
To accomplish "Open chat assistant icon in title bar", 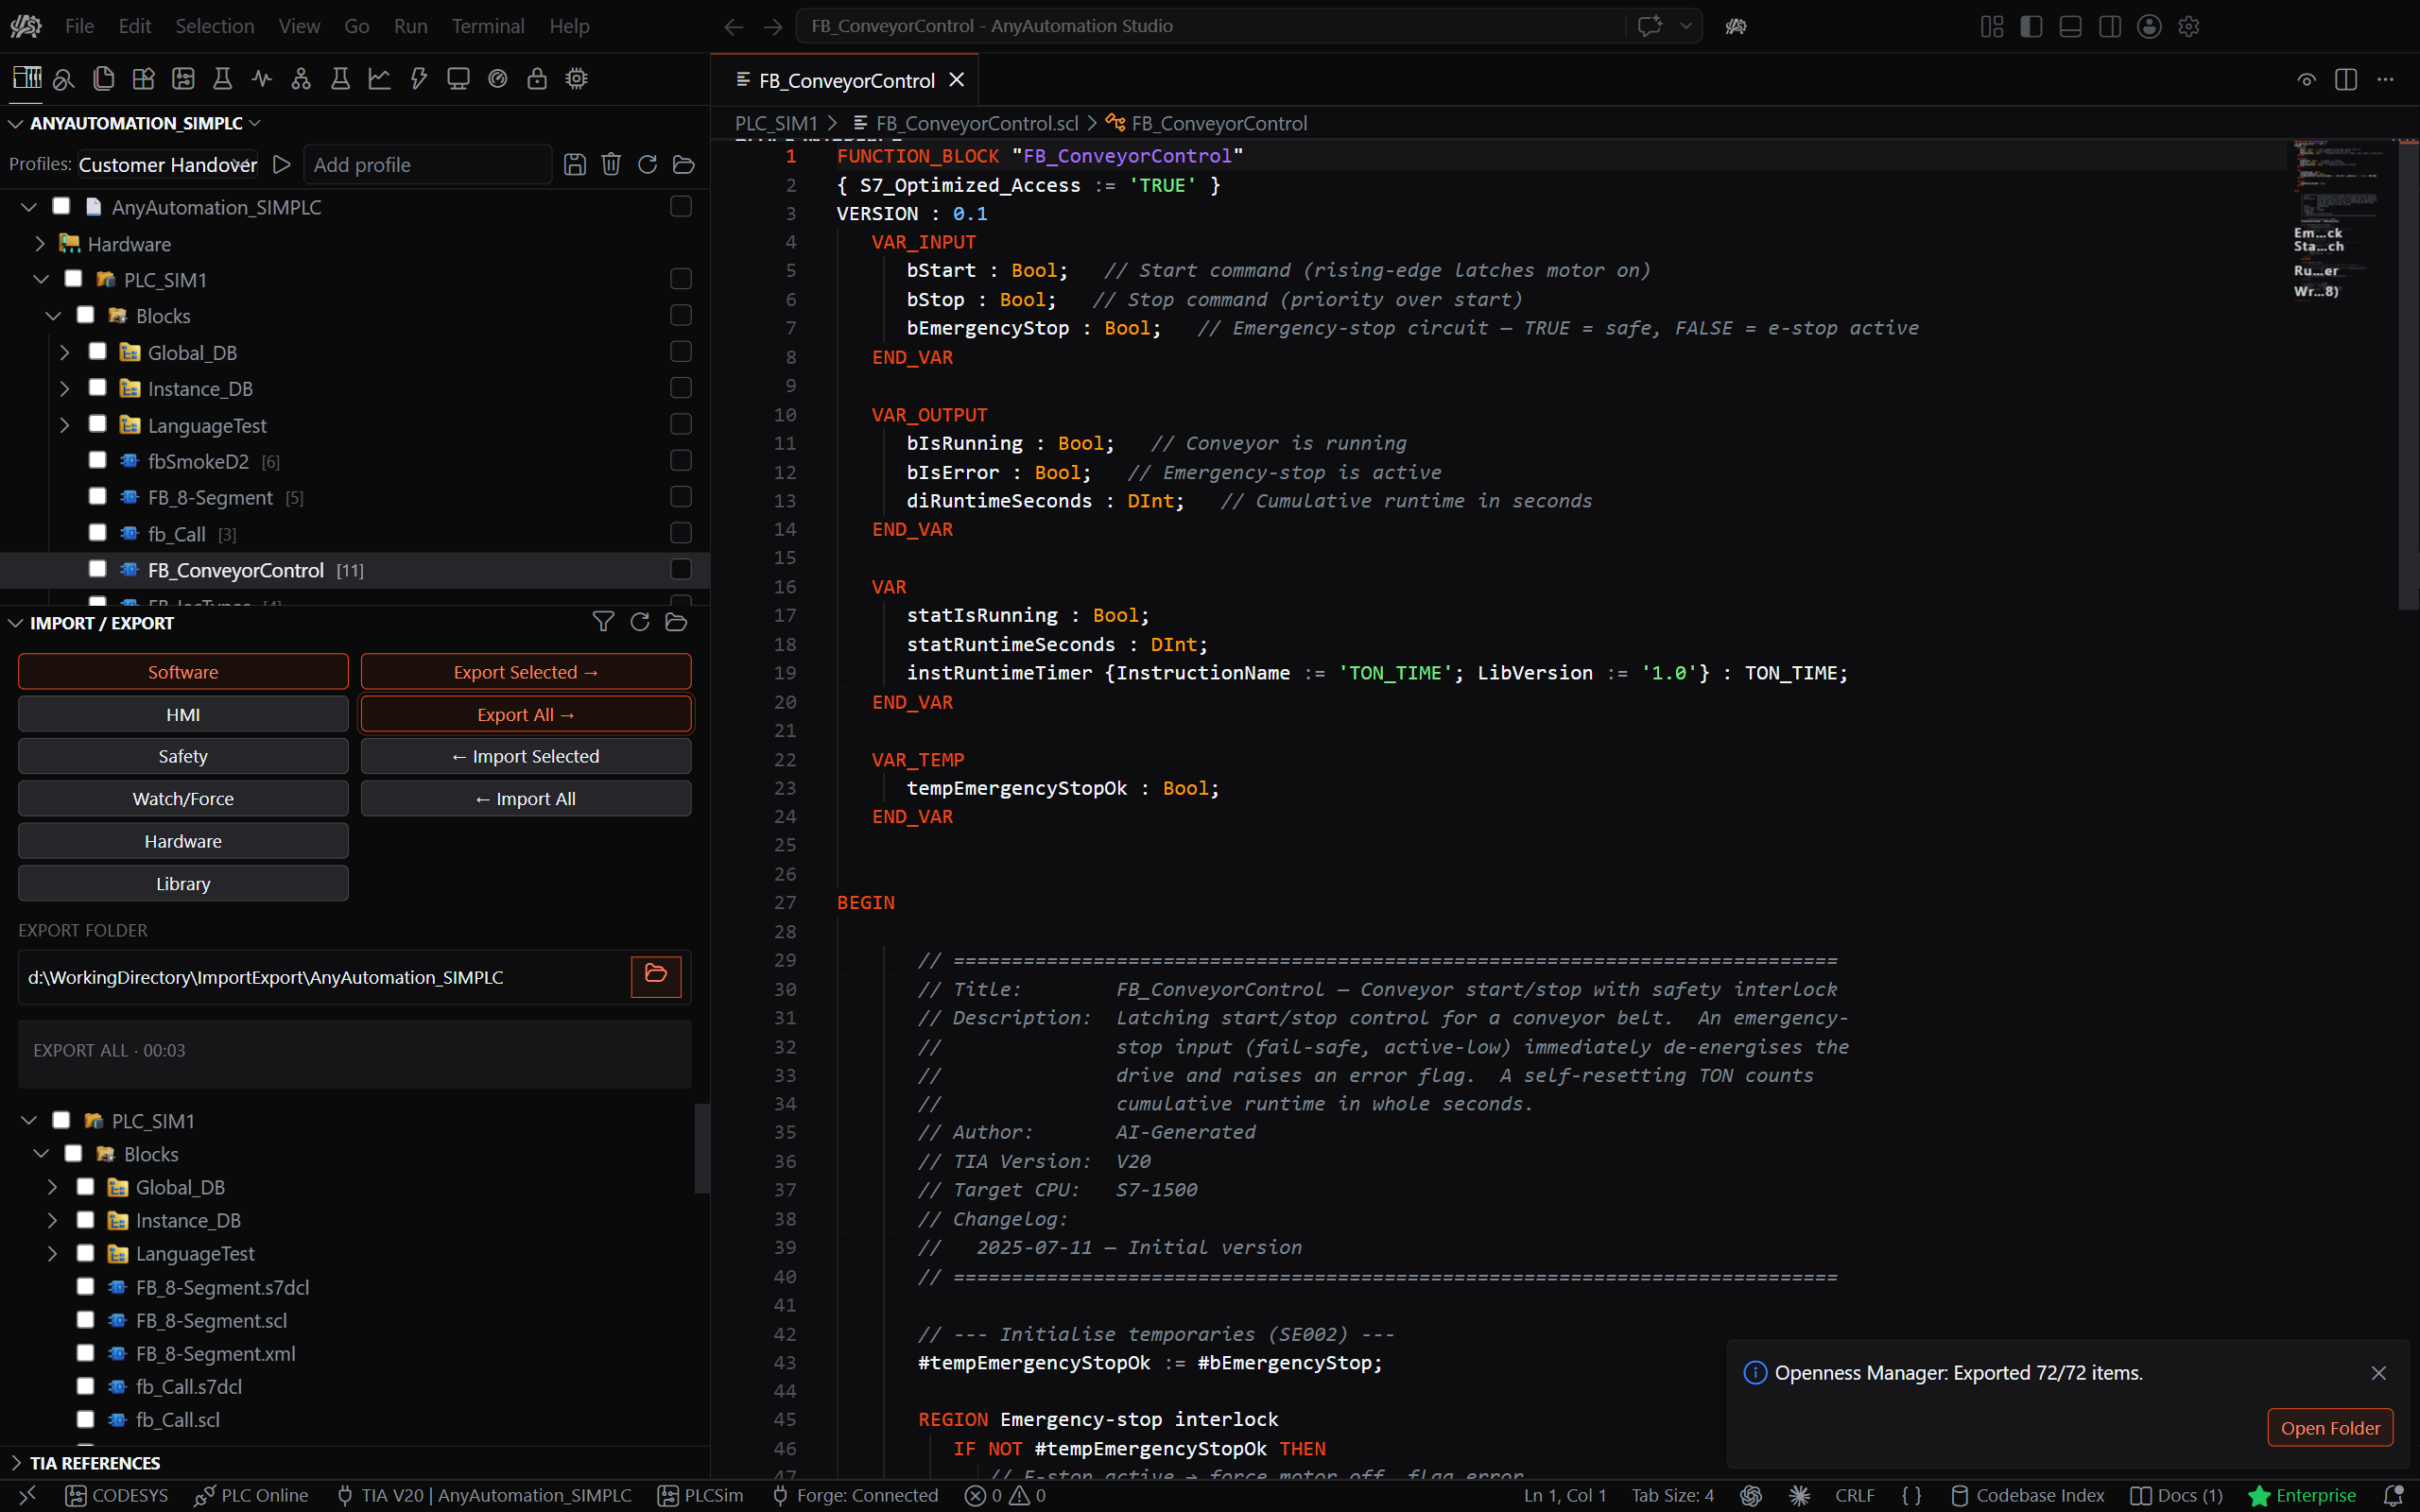I will 1650,25.
